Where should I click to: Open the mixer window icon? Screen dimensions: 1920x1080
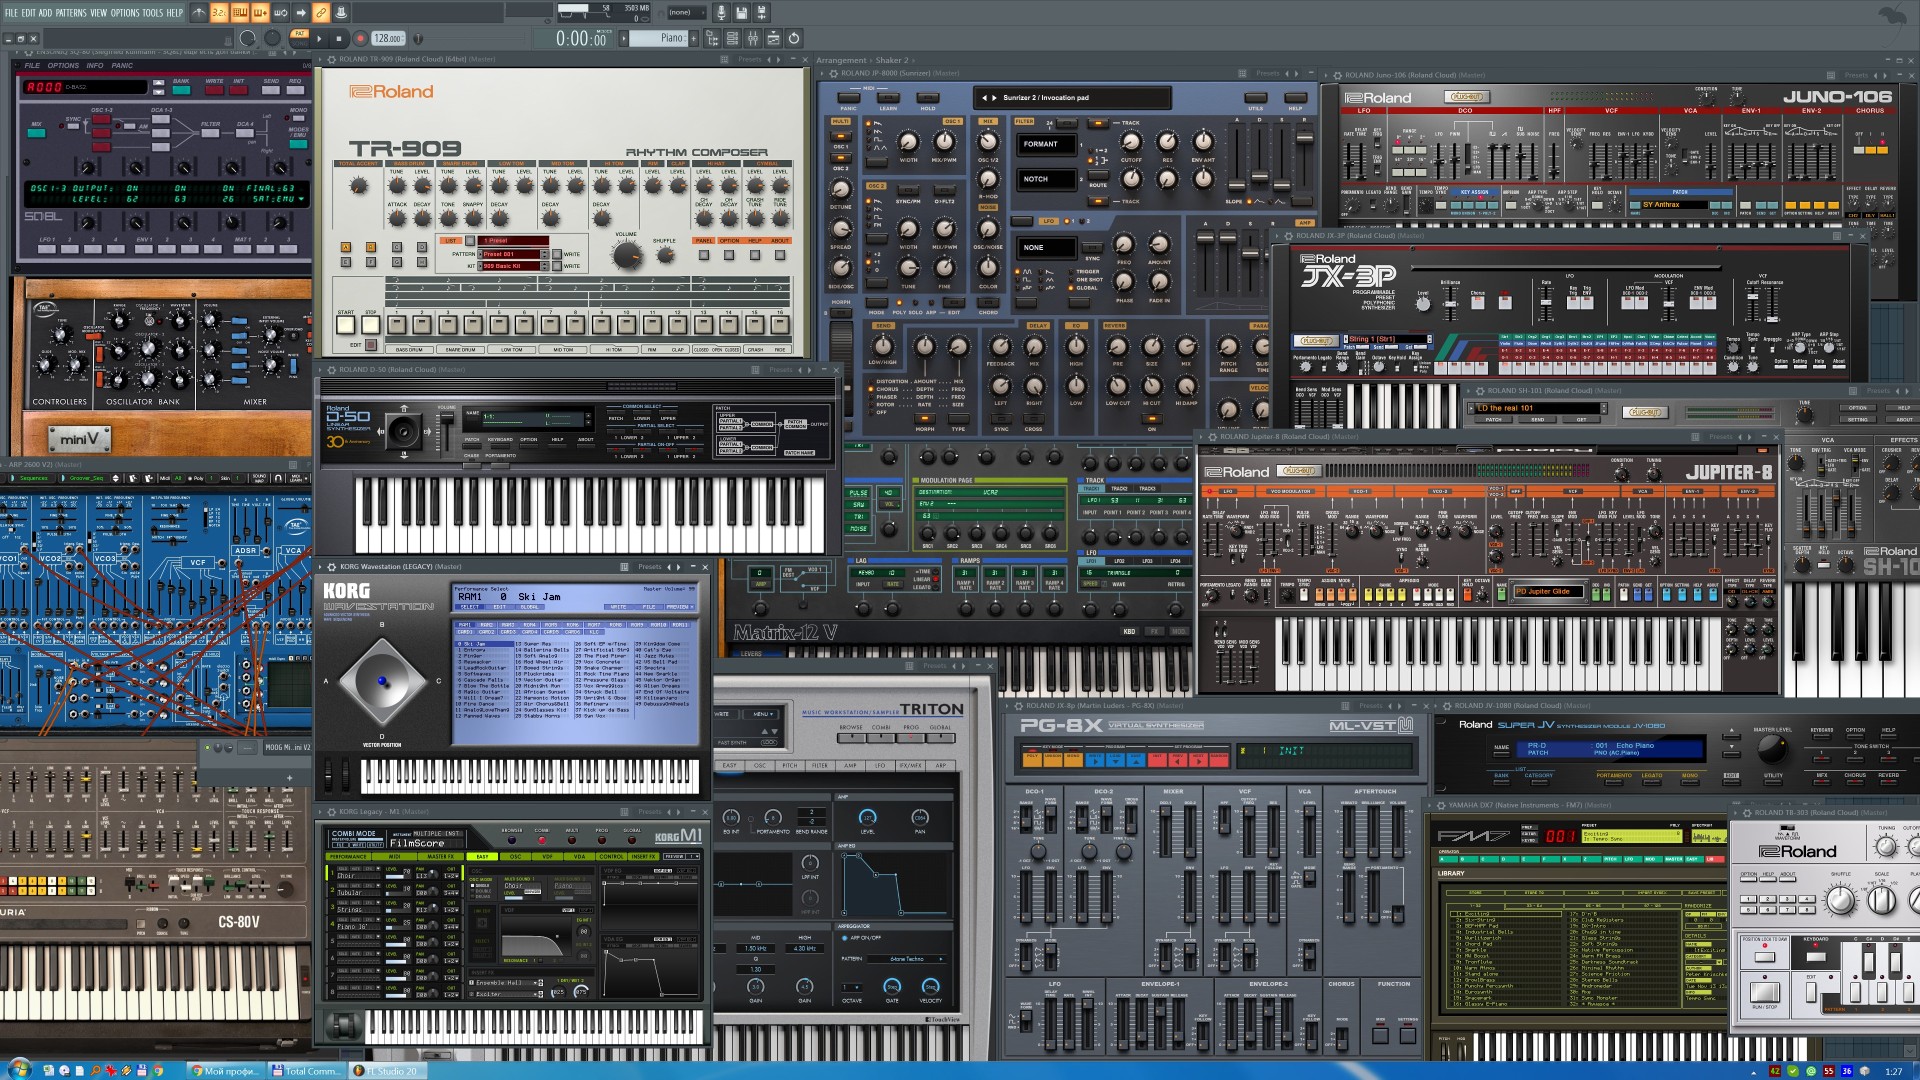(x=752, y=38)
